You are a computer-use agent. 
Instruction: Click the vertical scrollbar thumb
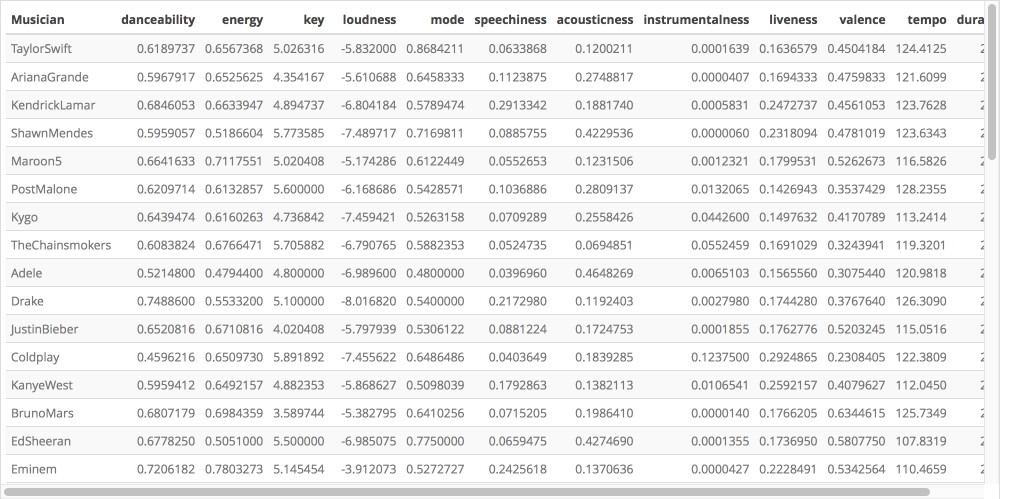(x=992, y=81)
